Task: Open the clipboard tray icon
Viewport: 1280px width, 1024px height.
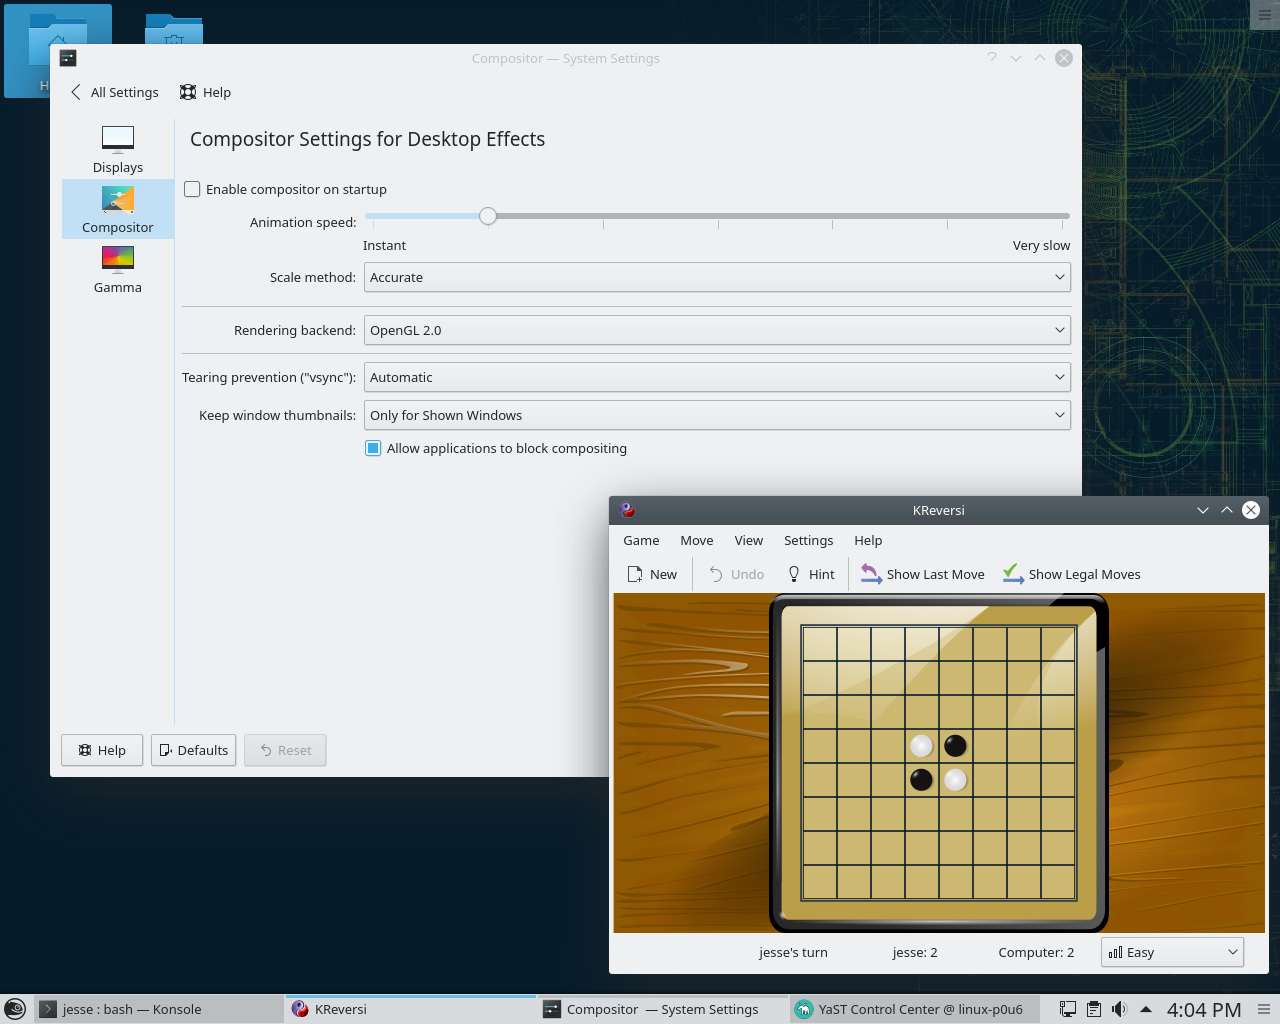Action: pyautogui.click(x=1094, y=1009)
